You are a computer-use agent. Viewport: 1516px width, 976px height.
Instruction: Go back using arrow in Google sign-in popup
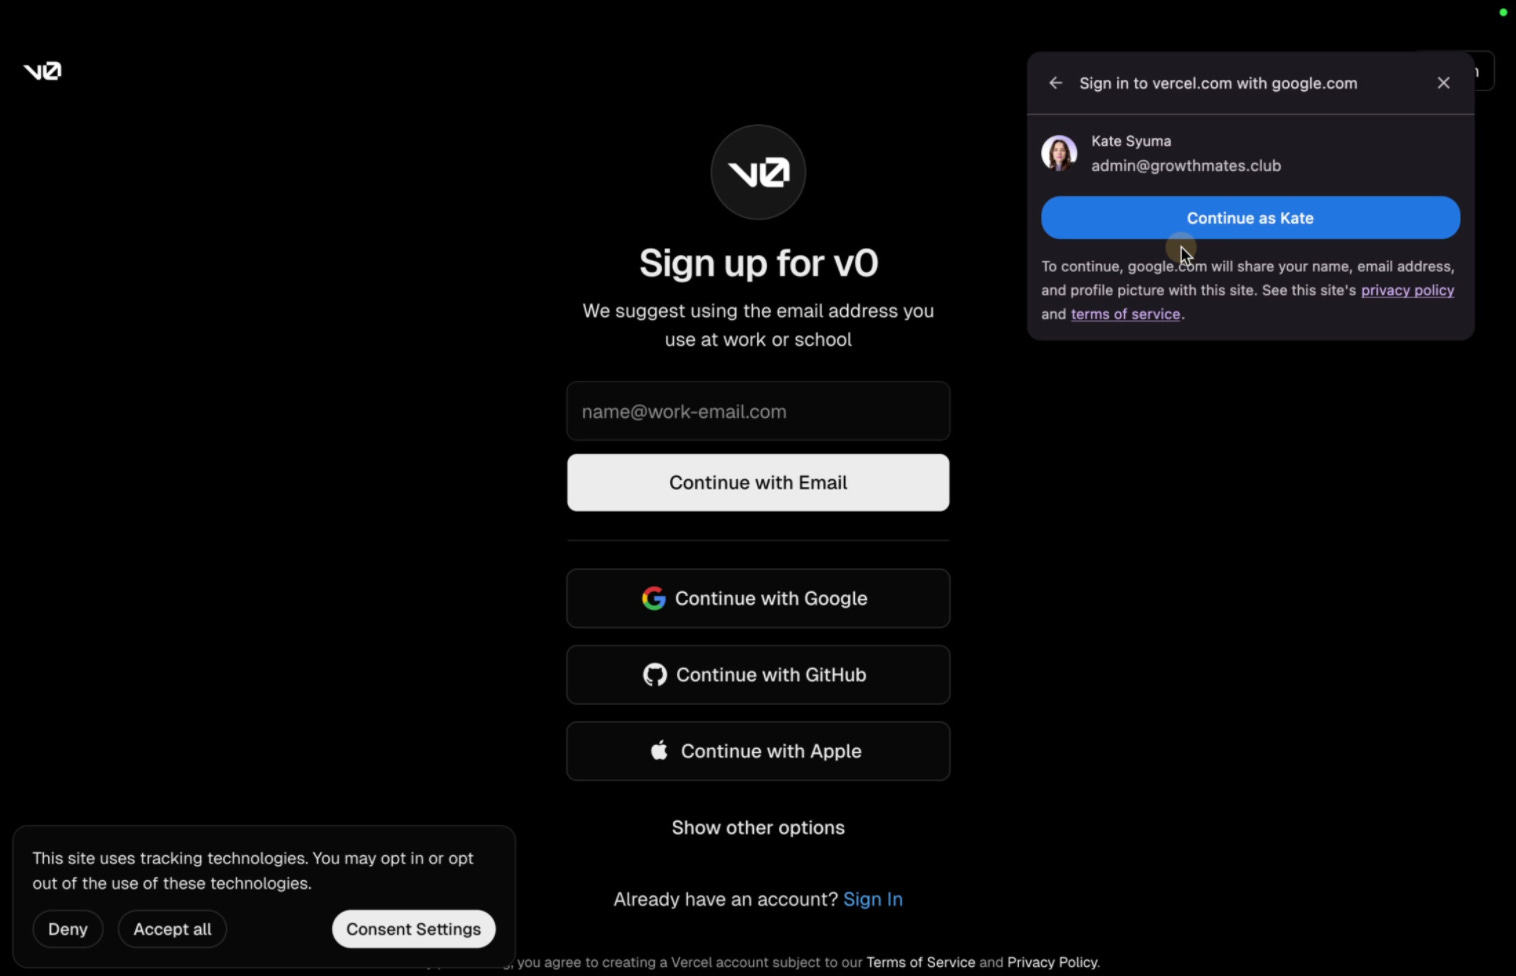tap(1055, 83)
